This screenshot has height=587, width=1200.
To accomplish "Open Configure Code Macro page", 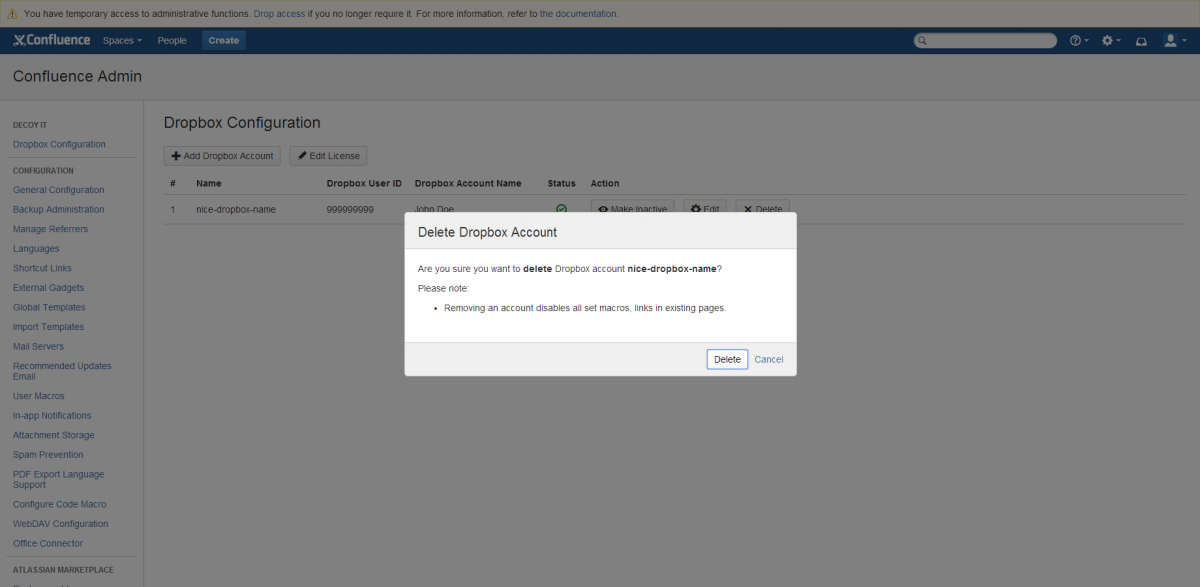I will pyautogui.click(x=60, y=505).
